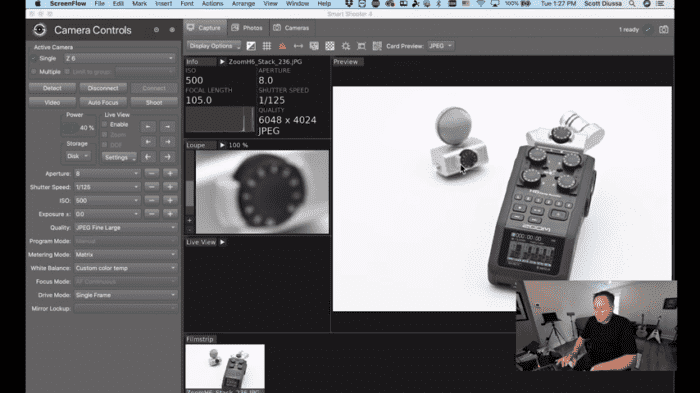This screenshot has width=700, height=393.
Task: Toggle the exposure clipping icon in toolbar
Action: (251, 46)
